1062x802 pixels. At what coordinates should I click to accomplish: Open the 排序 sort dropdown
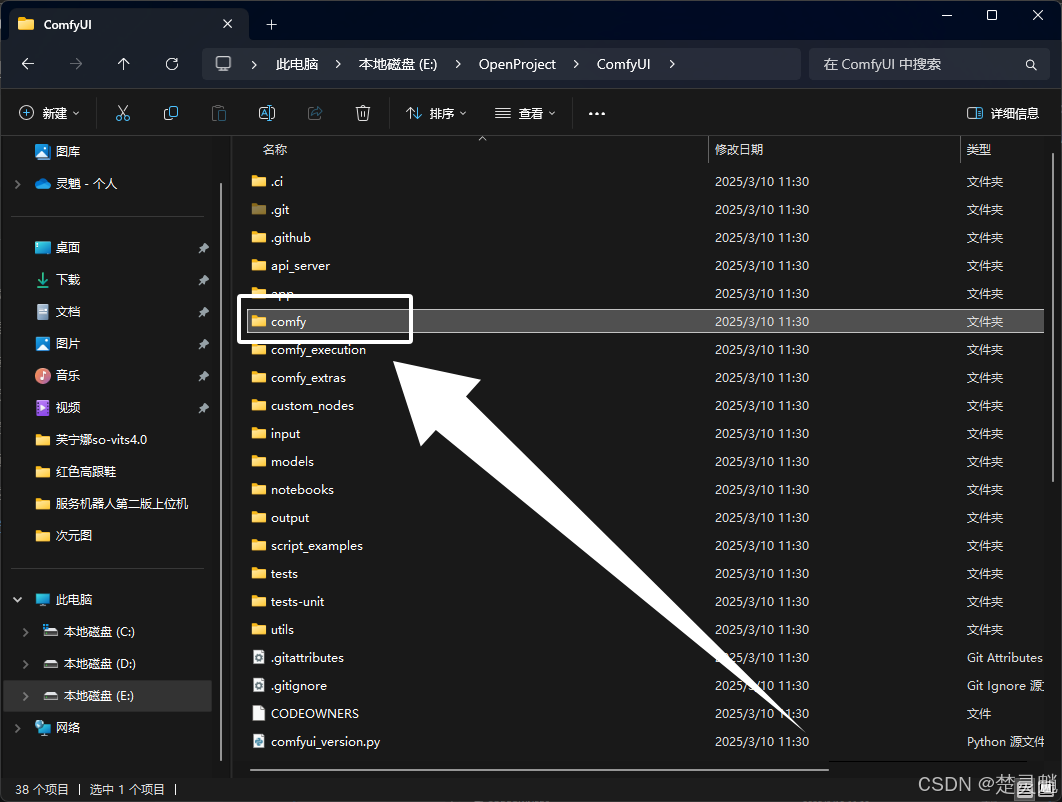tap(436, 113)
